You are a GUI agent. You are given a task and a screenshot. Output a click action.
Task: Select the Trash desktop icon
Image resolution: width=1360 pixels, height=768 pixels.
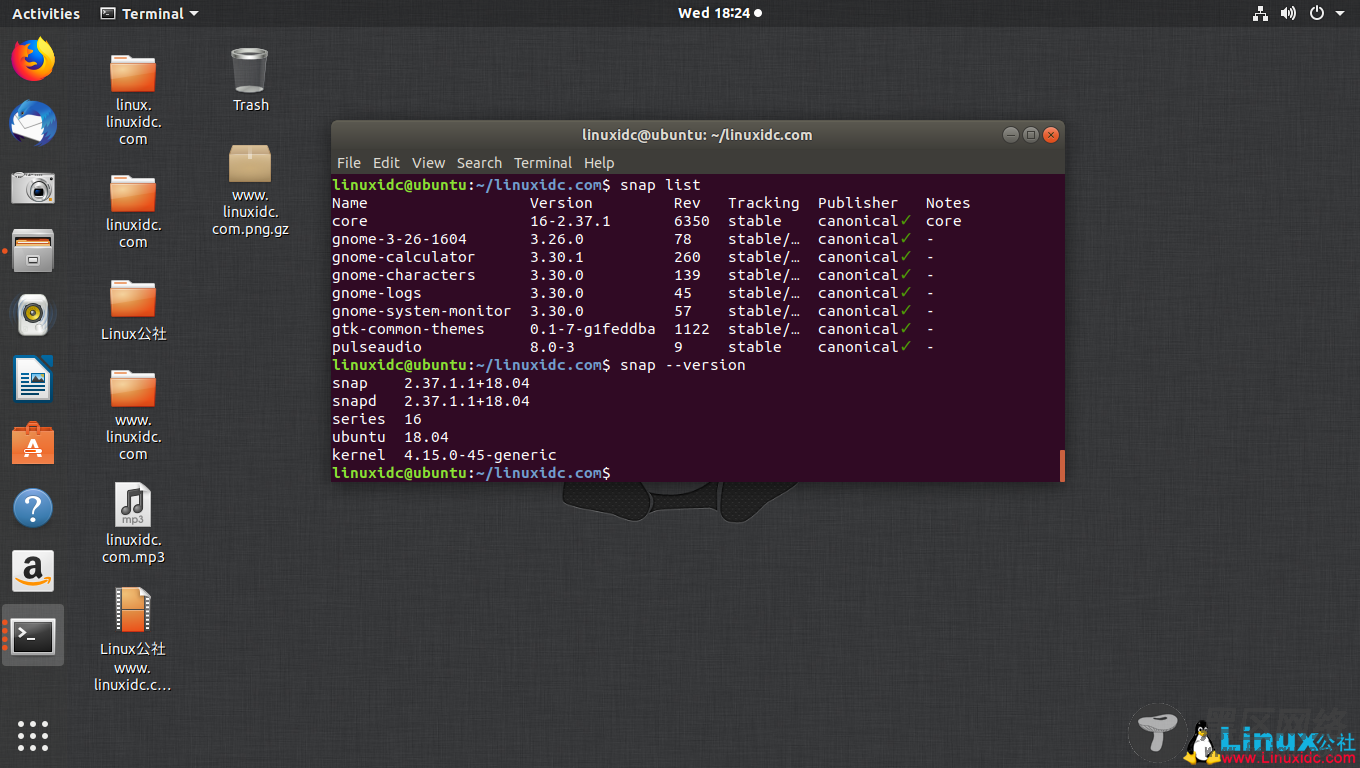[250, 80]
